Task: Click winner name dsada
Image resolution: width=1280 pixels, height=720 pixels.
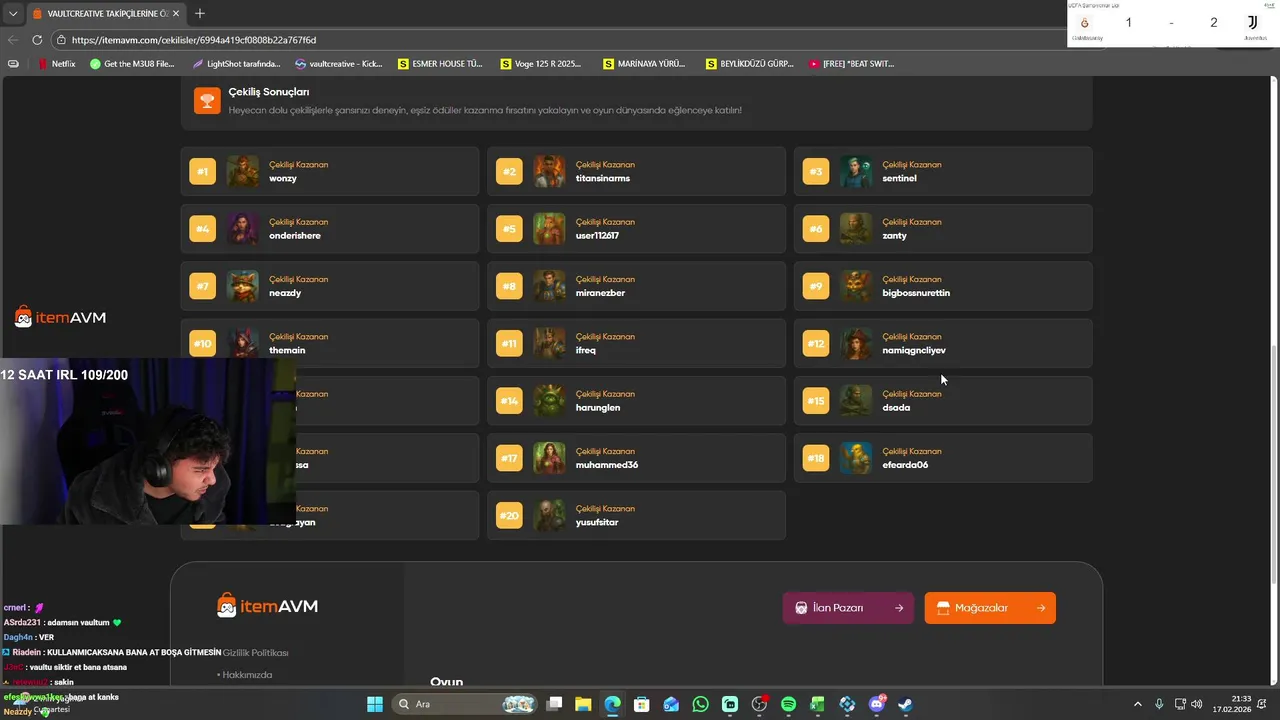Action: pyautogui.click(x=896, y=408)
